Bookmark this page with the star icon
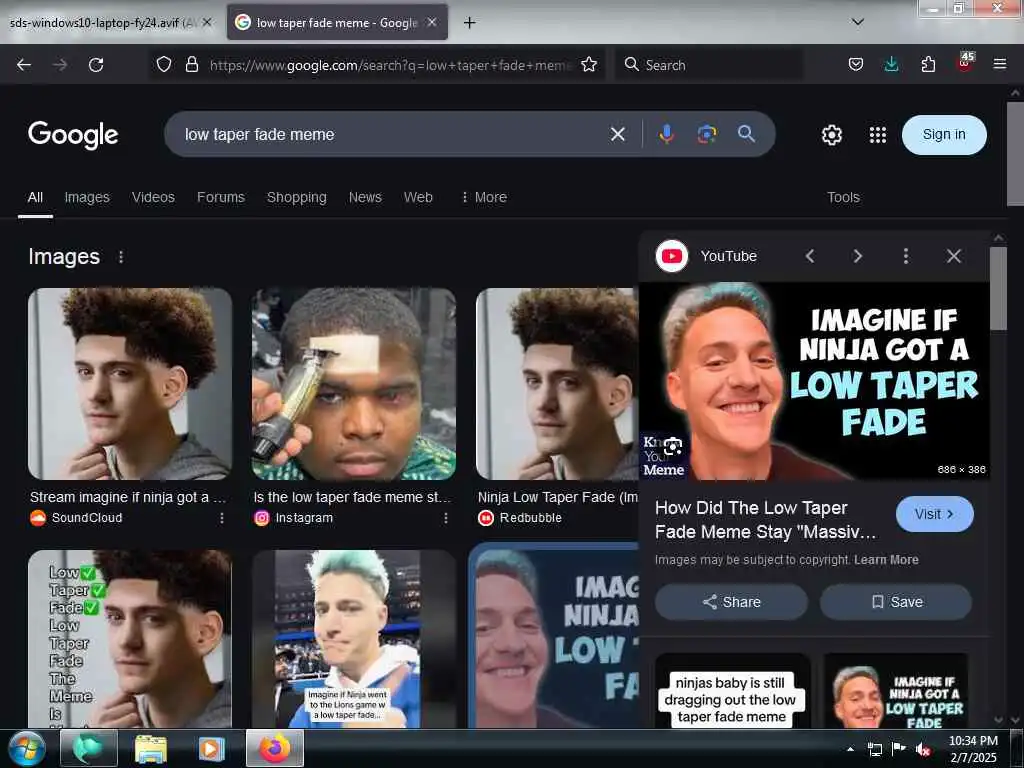Image resolution: width=1024 pixels, height=768 pixels. point(589,64)
